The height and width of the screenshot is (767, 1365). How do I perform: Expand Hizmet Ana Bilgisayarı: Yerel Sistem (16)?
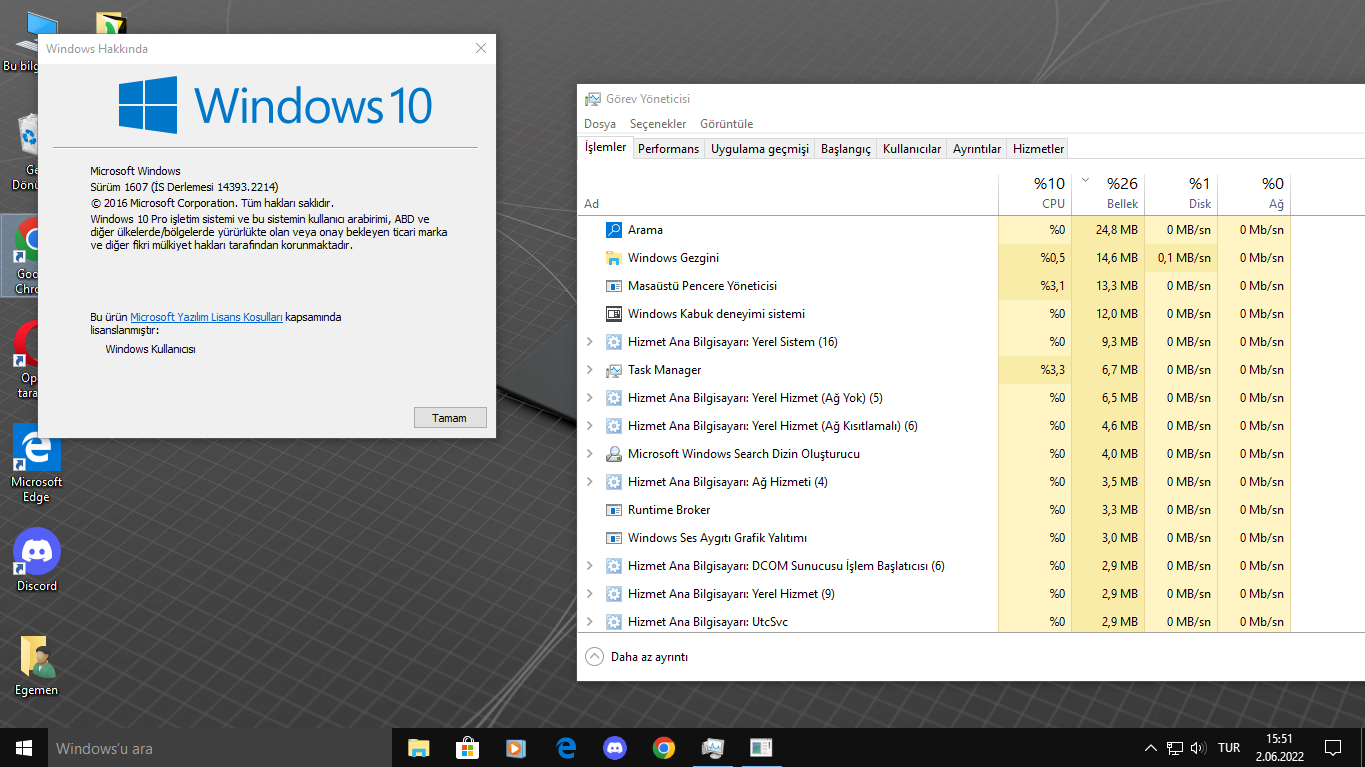589,342
